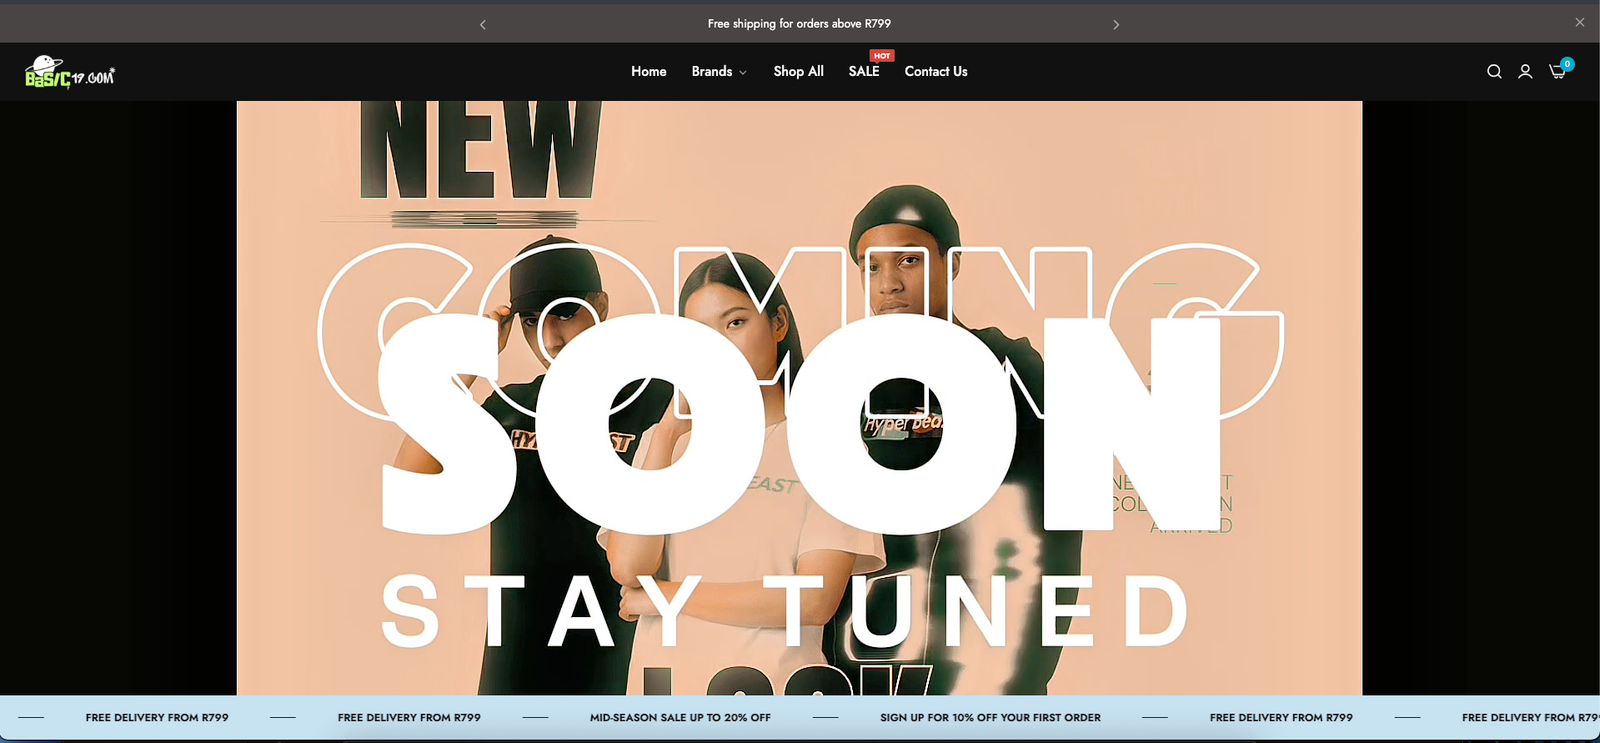Go to the Home menu item
1600x743 pixels.
point(648,72)
